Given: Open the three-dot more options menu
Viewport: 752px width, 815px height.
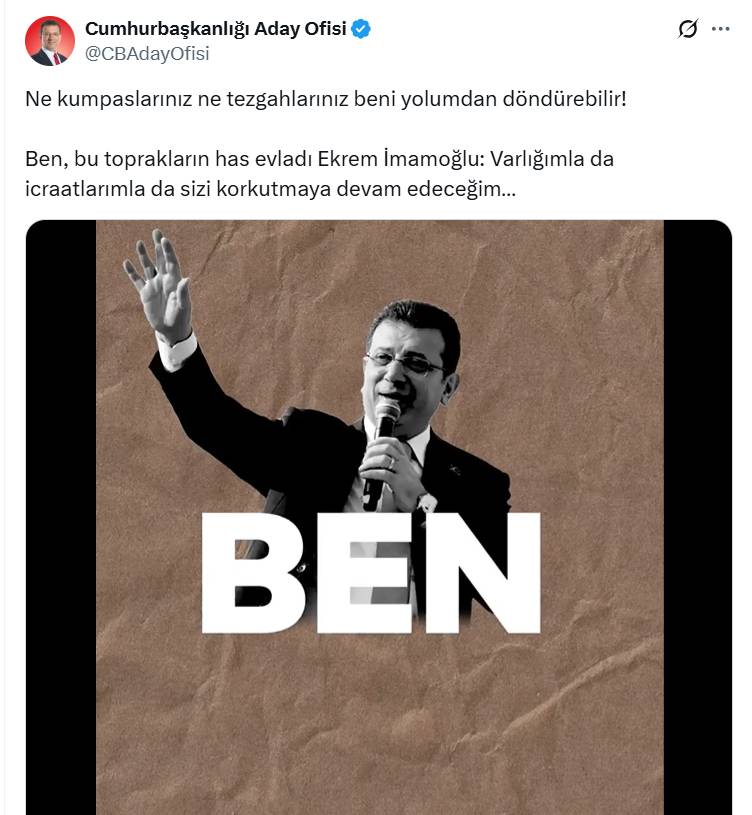Looking at the screenshot, I should pos(720,29).
